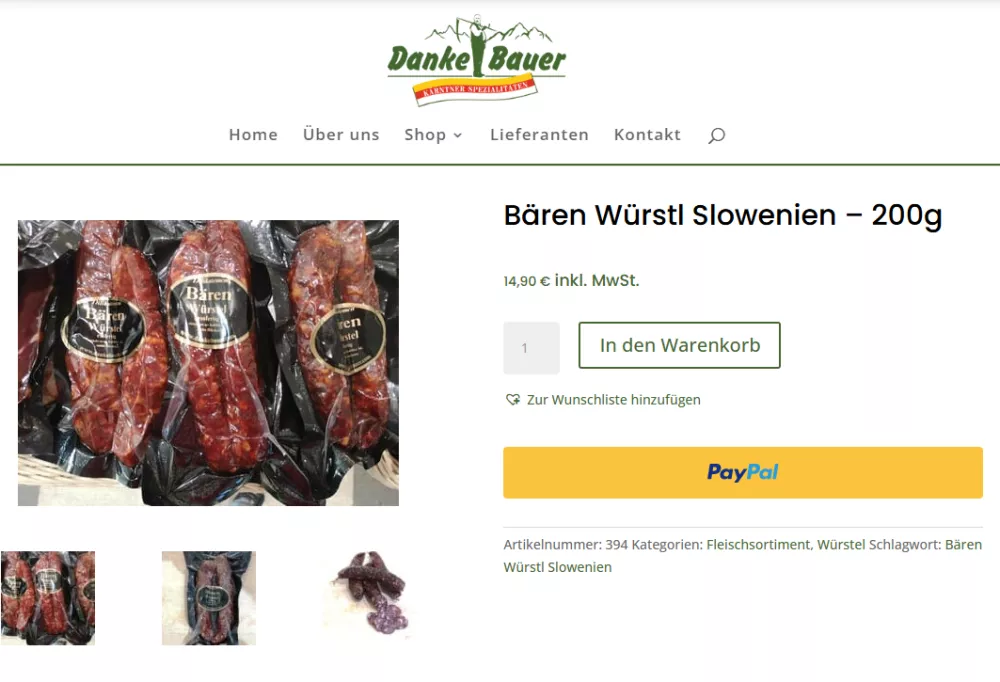Open the Lieferanten page
This screenshot has height=682, width=1000.
539,135
